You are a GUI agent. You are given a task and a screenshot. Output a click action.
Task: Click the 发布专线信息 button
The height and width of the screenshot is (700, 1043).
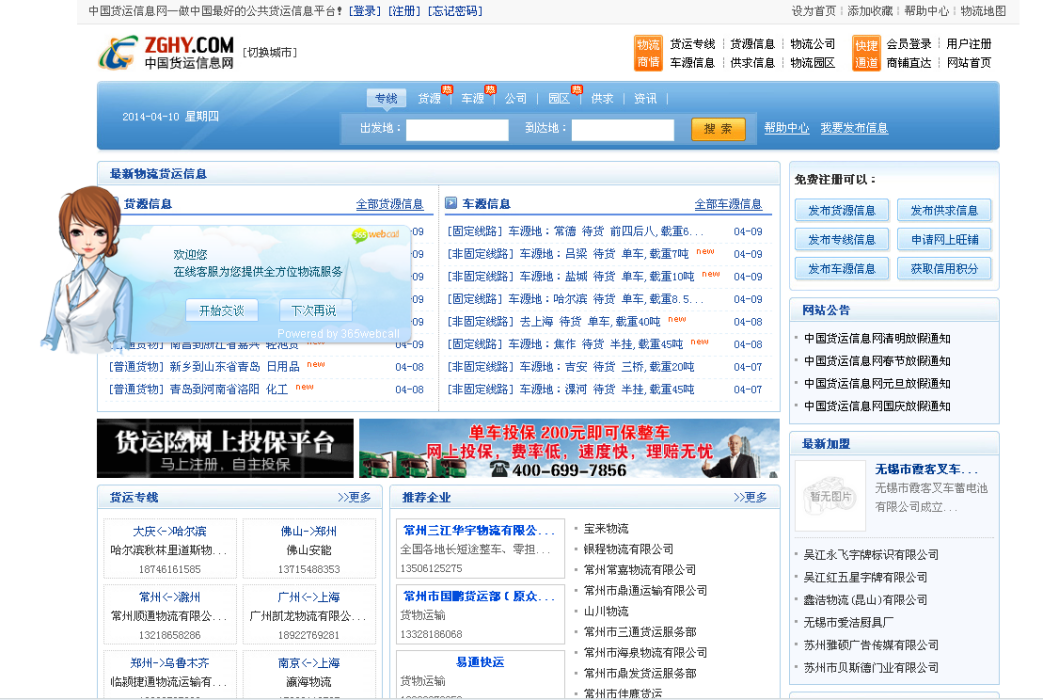(841, 240)
